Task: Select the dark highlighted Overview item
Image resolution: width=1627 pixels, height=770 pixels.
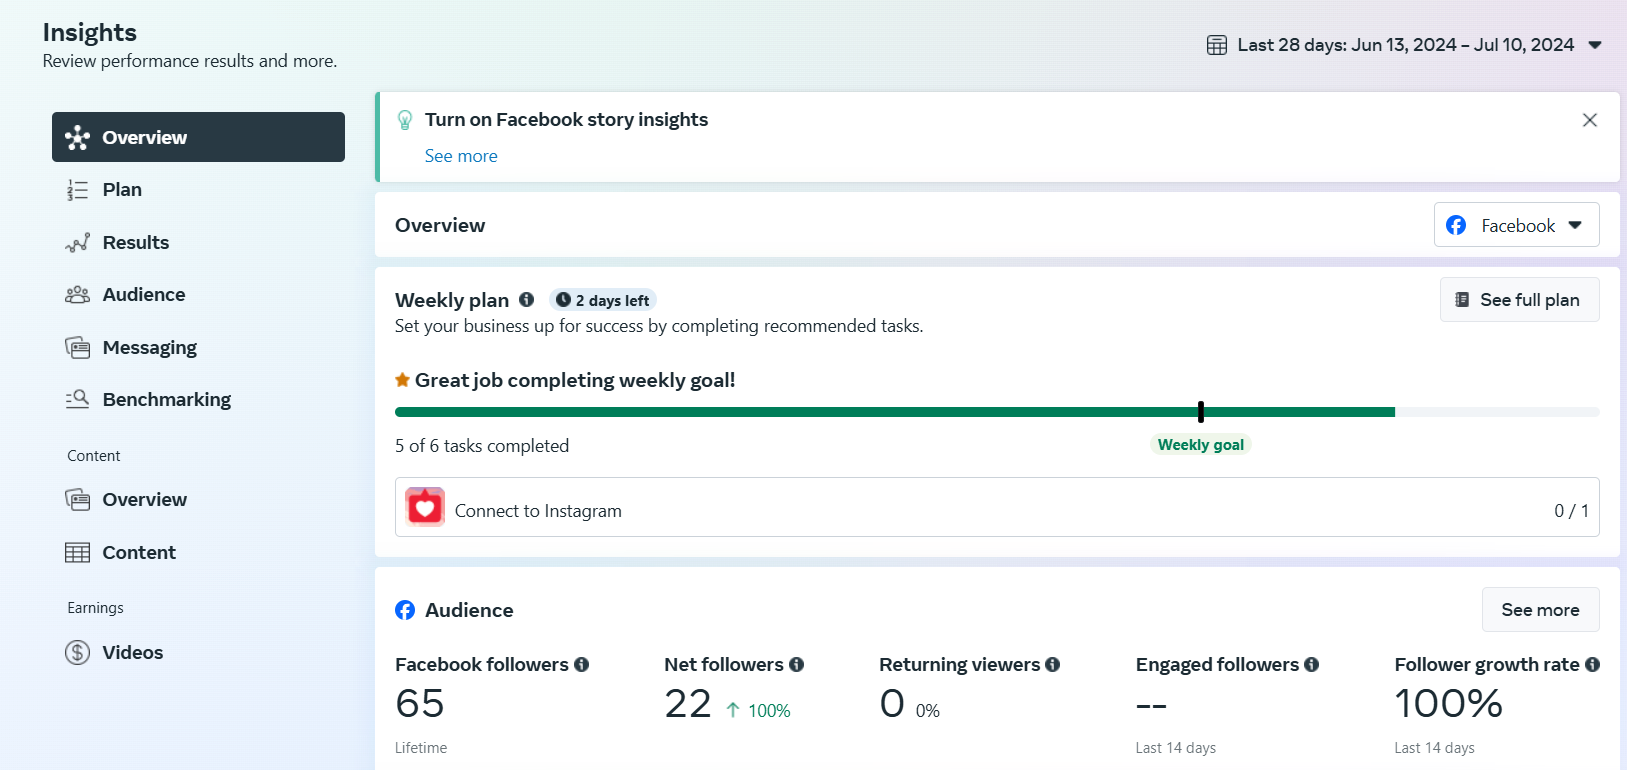Action: tap(198, 137)
